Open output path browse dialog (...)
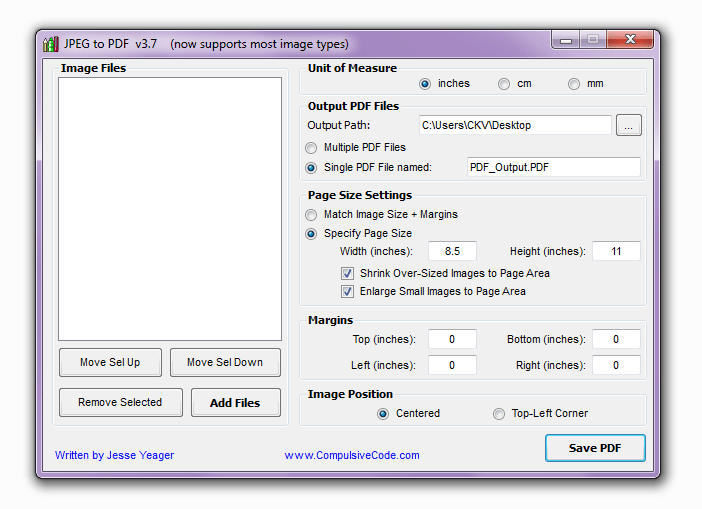702x509 pixels. pos(629,125)
